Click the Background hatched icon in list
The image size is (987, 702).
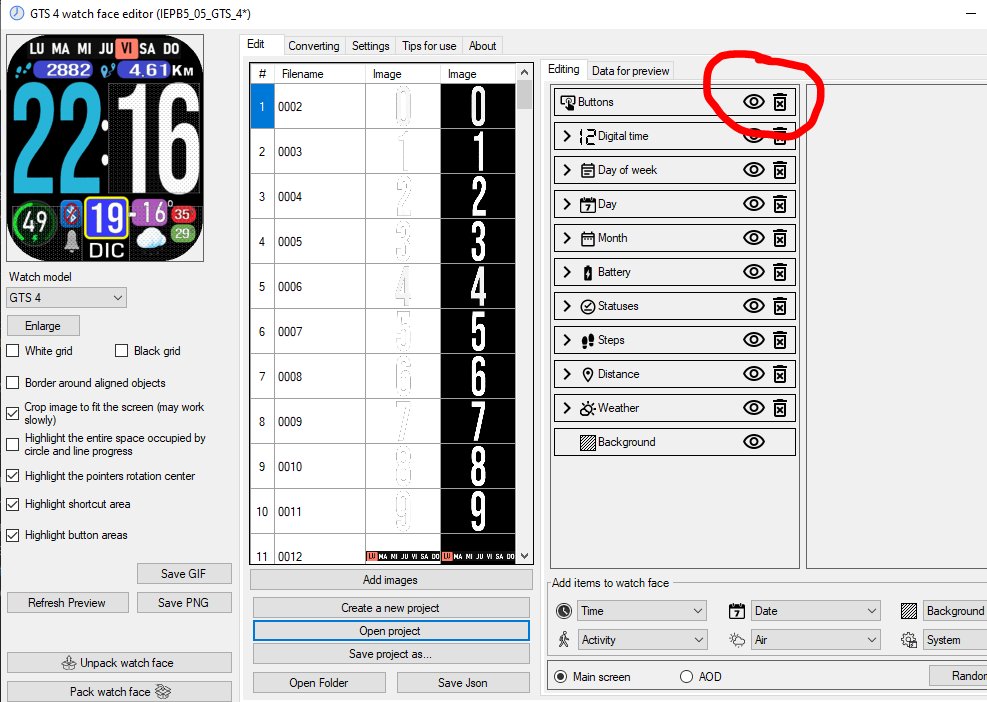point(587,443)
